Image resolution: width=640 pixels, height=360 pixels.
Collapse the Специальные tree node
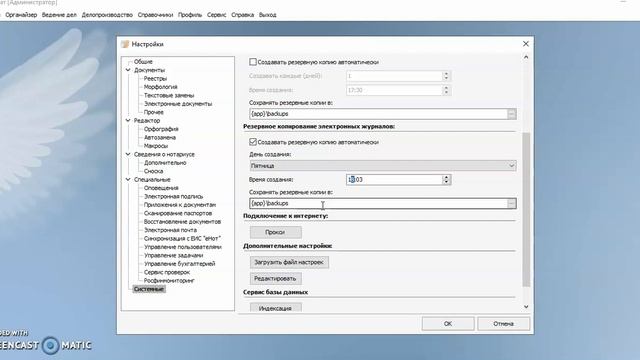click(128, 180)
